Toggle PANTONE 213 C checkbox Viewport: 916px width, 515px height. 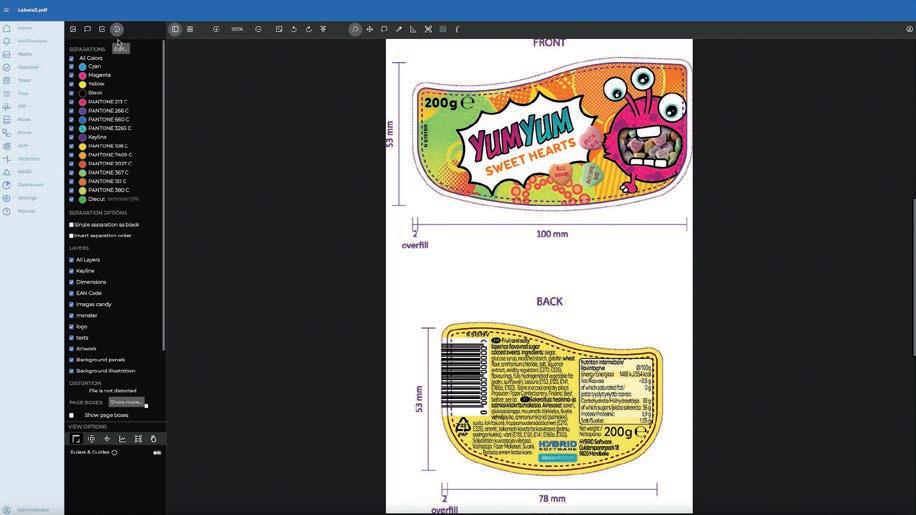71,102
